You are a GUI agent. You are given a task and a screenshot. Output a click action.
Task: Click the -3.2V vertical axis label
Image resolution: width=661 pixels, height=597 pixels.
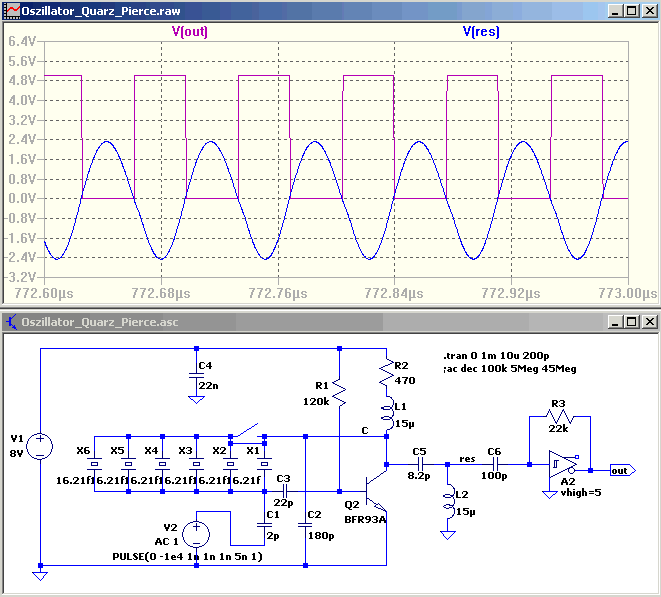(20, 277)
